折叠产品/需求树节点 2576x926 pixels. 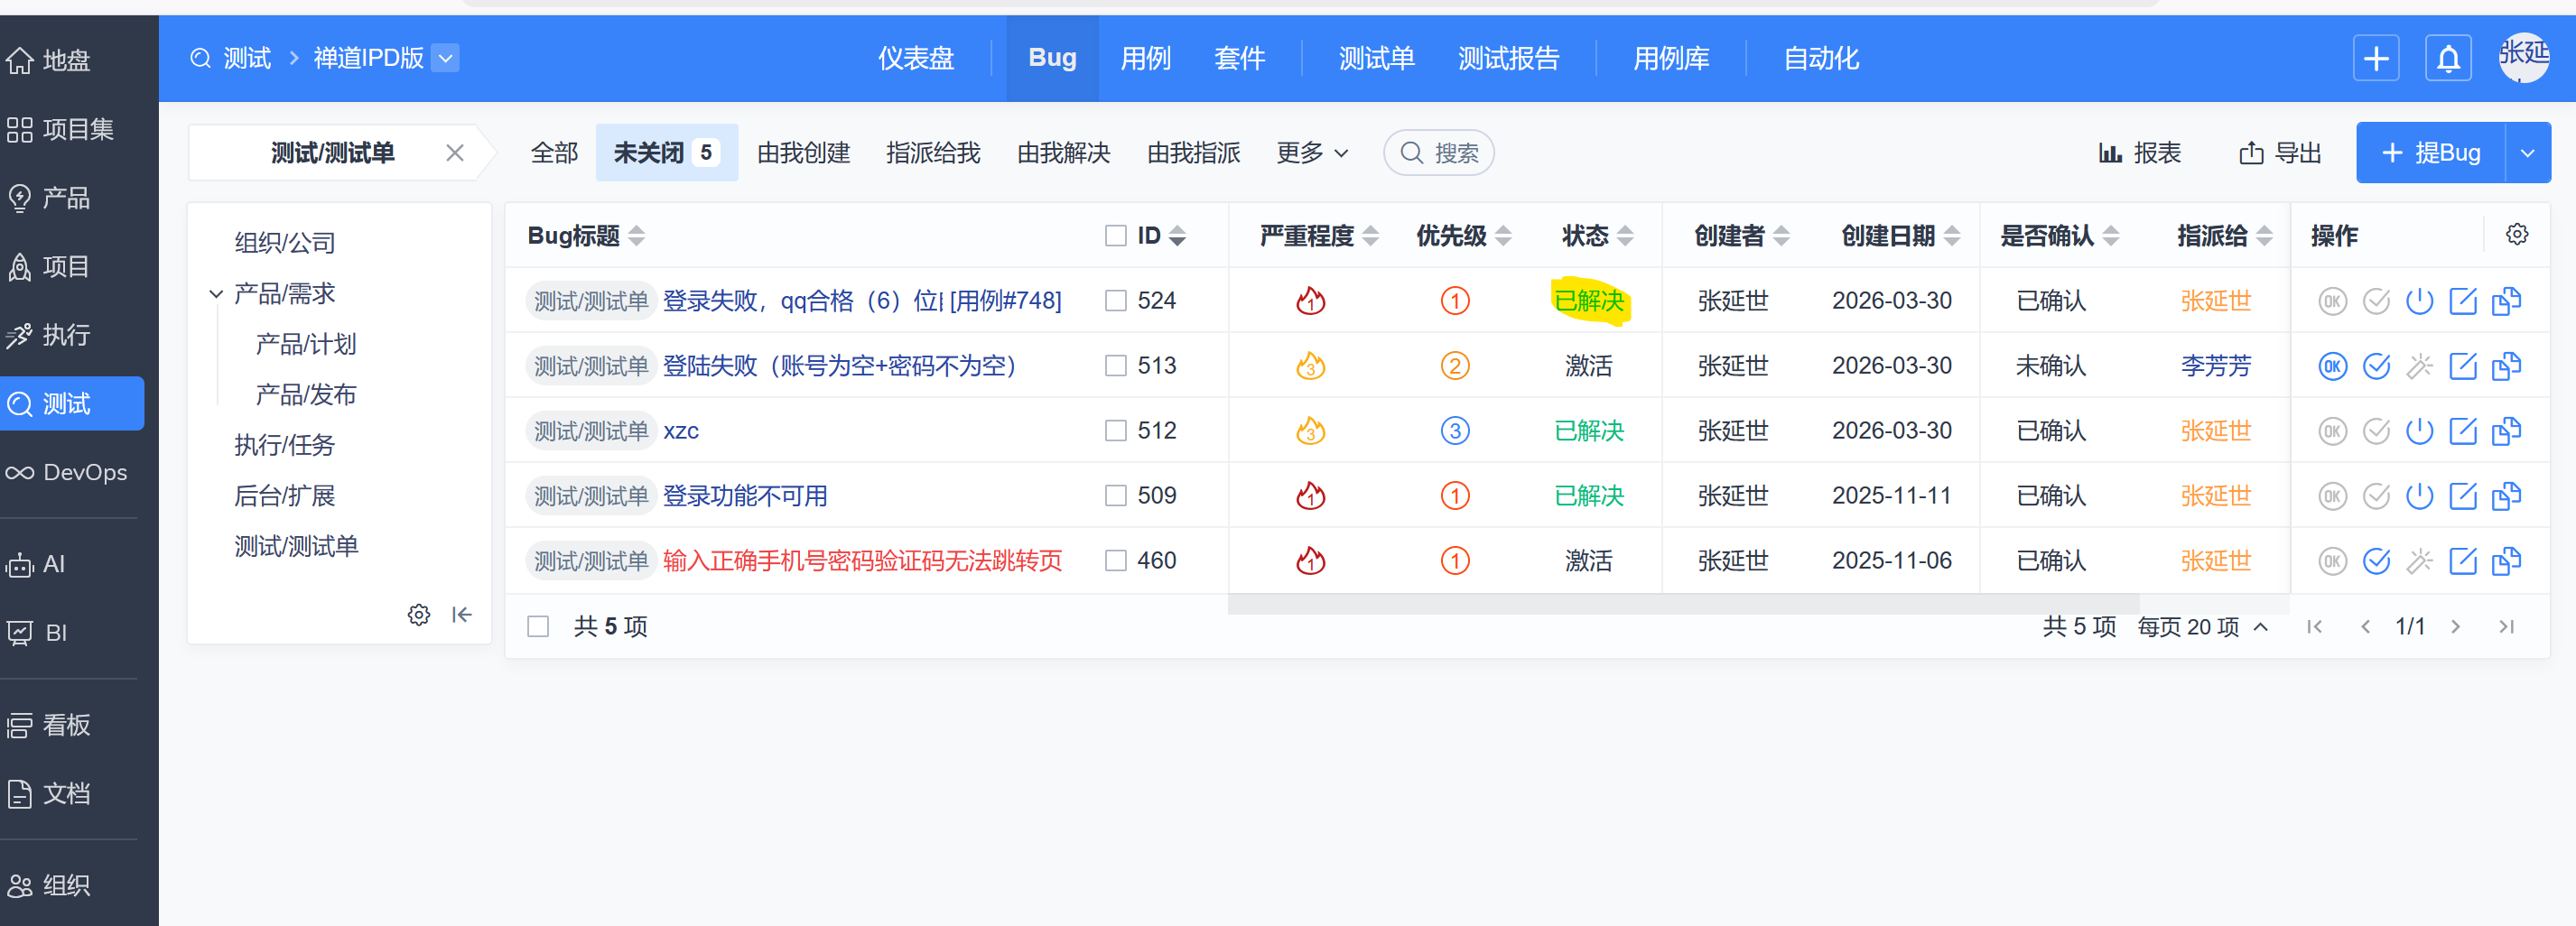click(216, 293)
